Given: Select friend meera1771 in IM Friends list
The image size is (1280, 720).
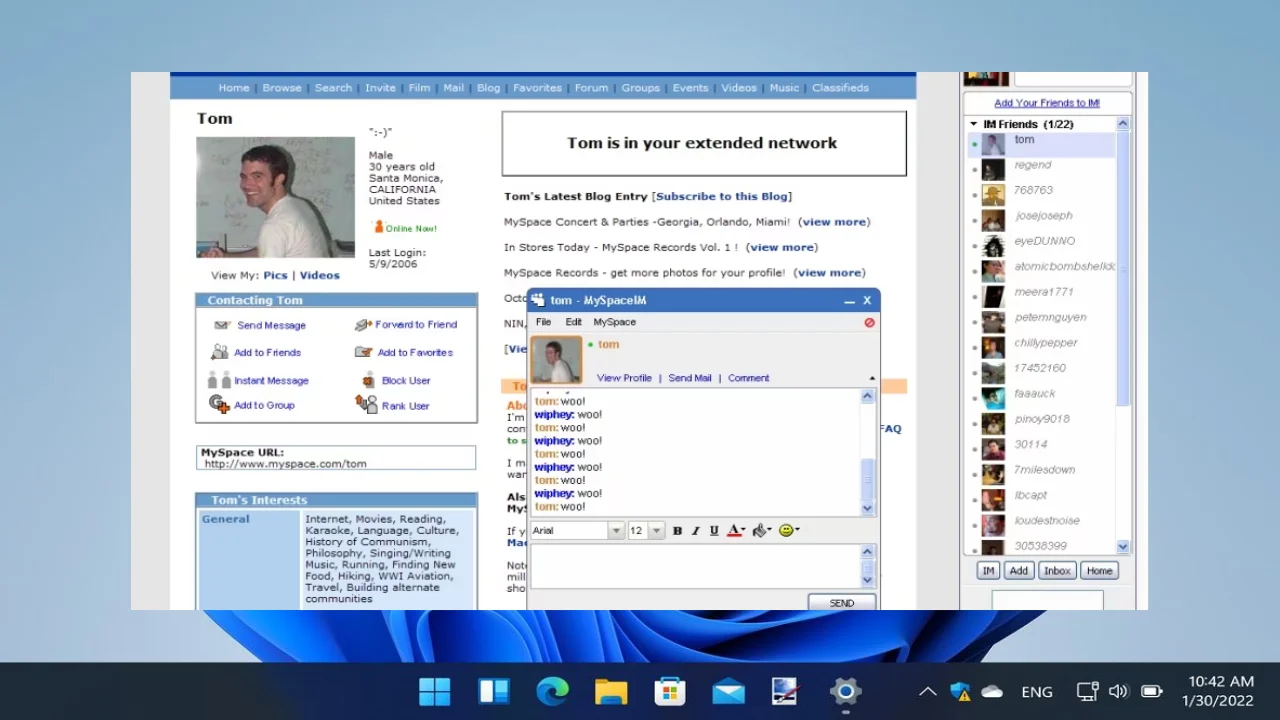Looking at the screenshot, I should (1041, 297).
